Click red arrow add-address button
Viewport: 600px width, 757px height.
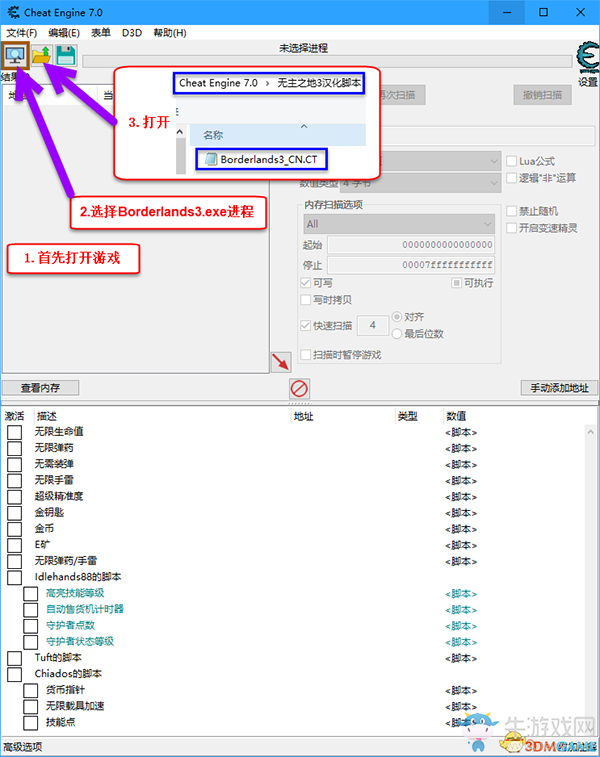point(281,362)
